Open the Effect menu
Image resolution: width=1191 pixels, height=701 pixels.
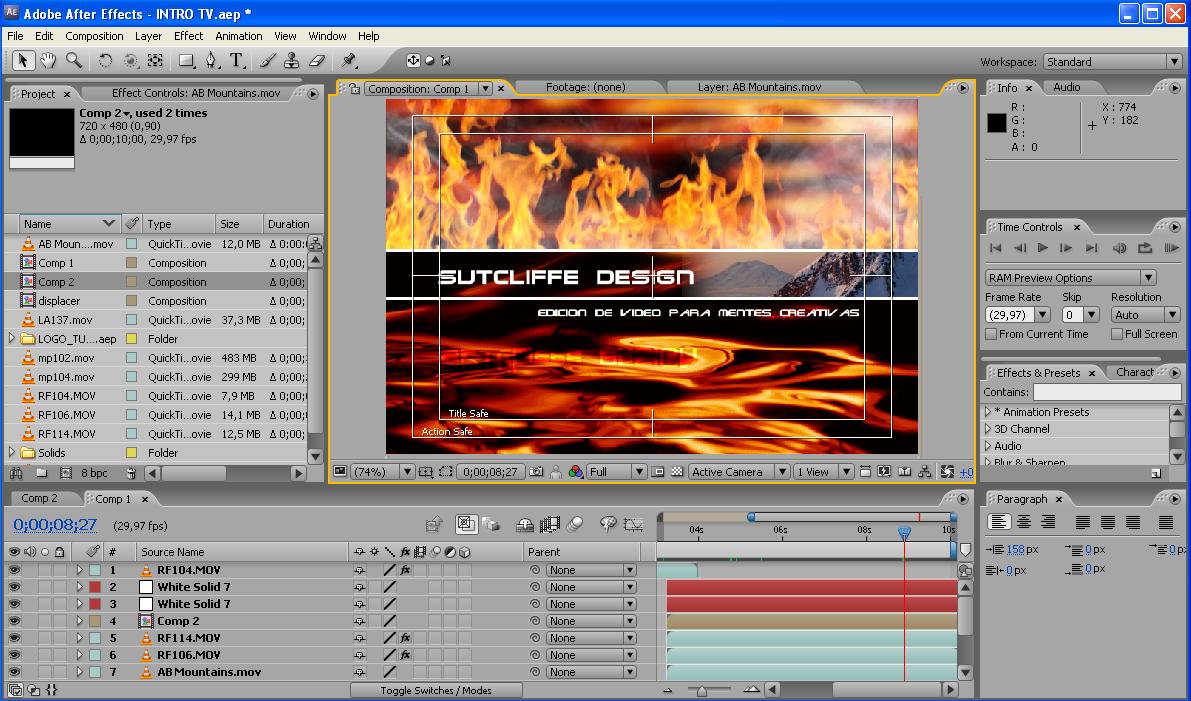(x=188, y=36)
